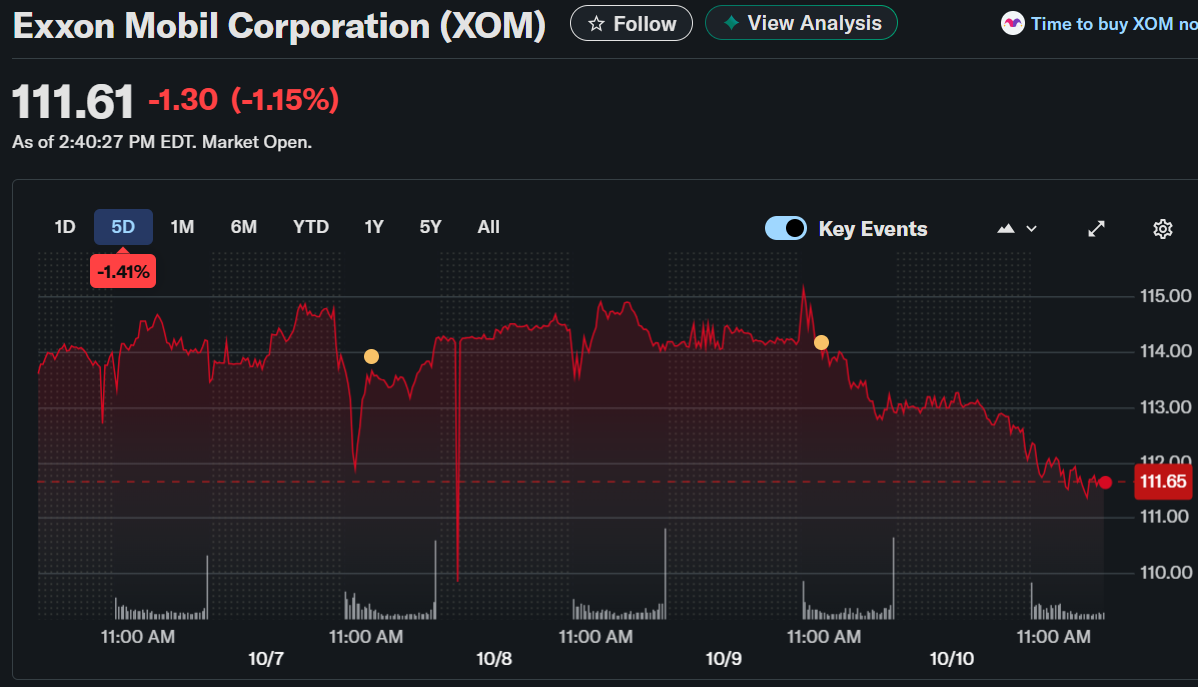Open chart settings gear
1198x687 pixels.
1162,229
